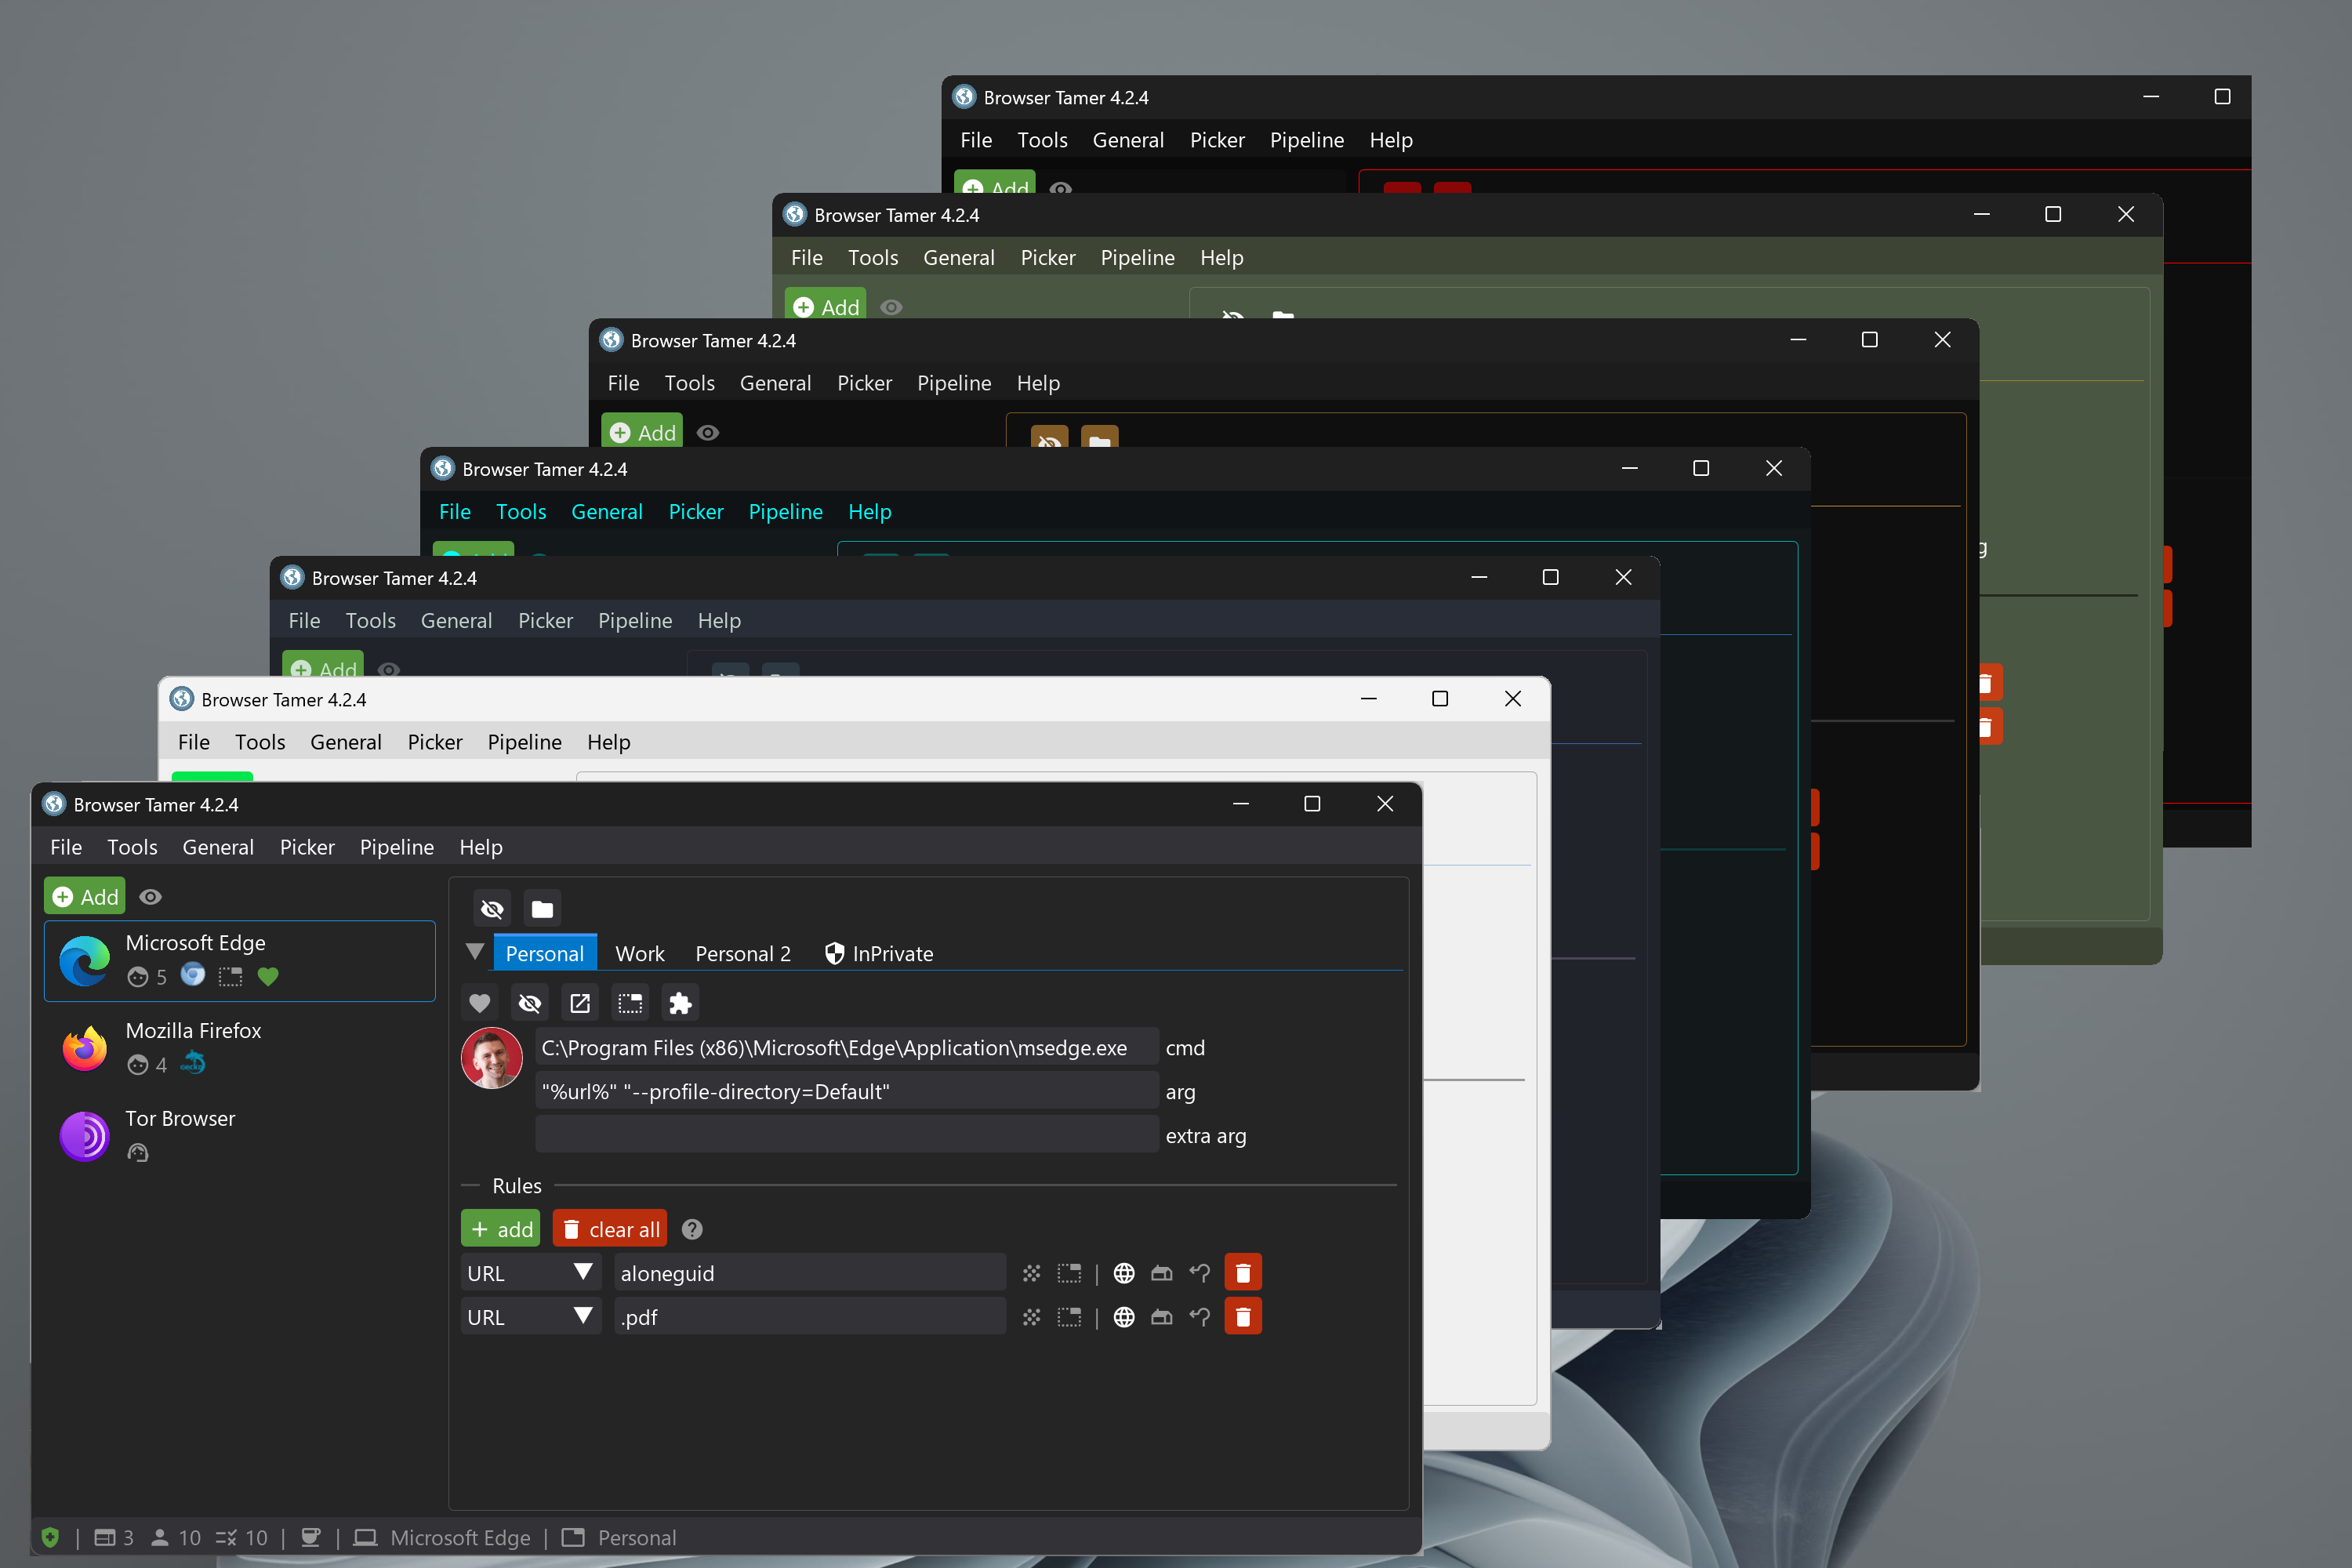Viewport: 2352px width, 1568px height.
Task: Click the globe icon on the .pdf rule
Action: tap(1124, 1317)
